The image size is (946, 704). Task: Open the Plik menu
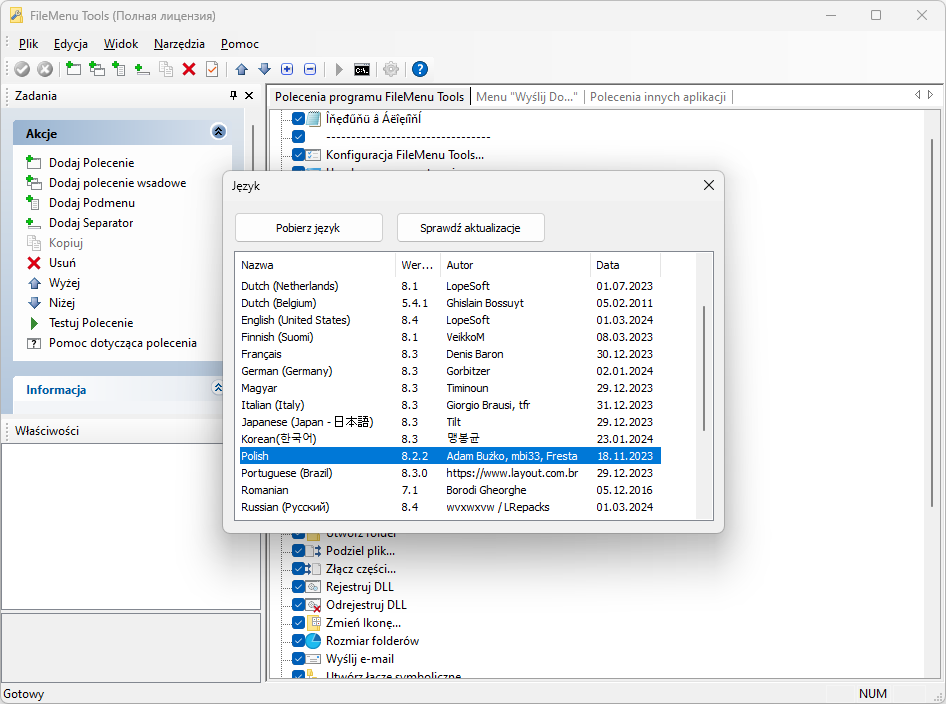(28, 43)
